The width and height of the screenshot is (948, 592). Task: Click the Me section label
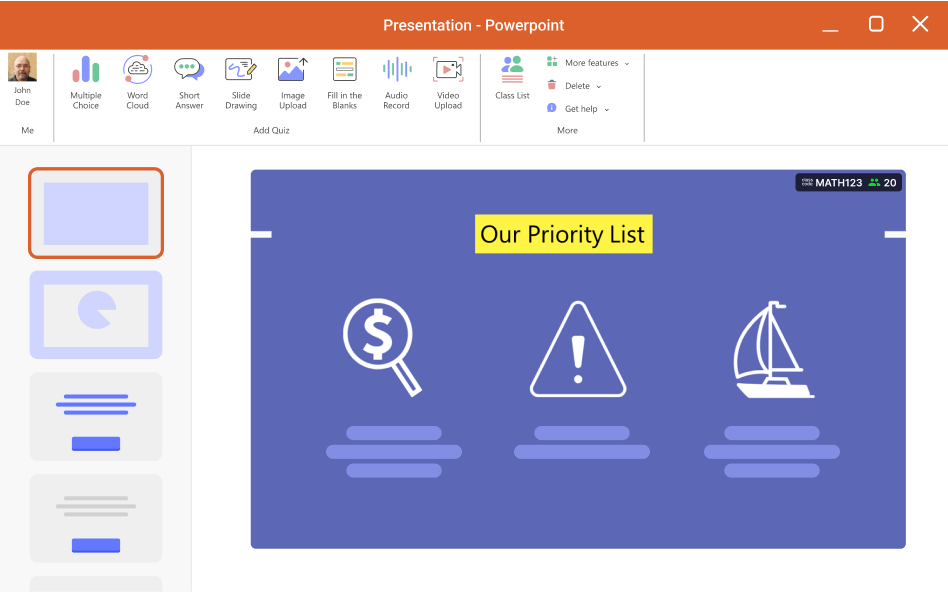pyautogui.click(x=27, y=130)
